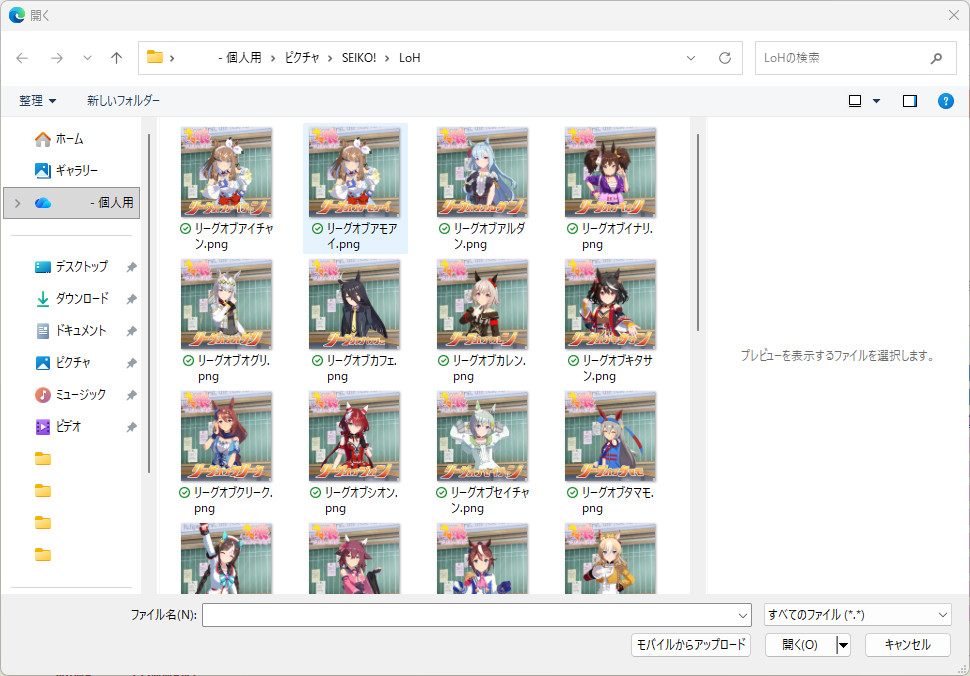
Task: Click the magnifier search icon
Action: pos(937,58)
